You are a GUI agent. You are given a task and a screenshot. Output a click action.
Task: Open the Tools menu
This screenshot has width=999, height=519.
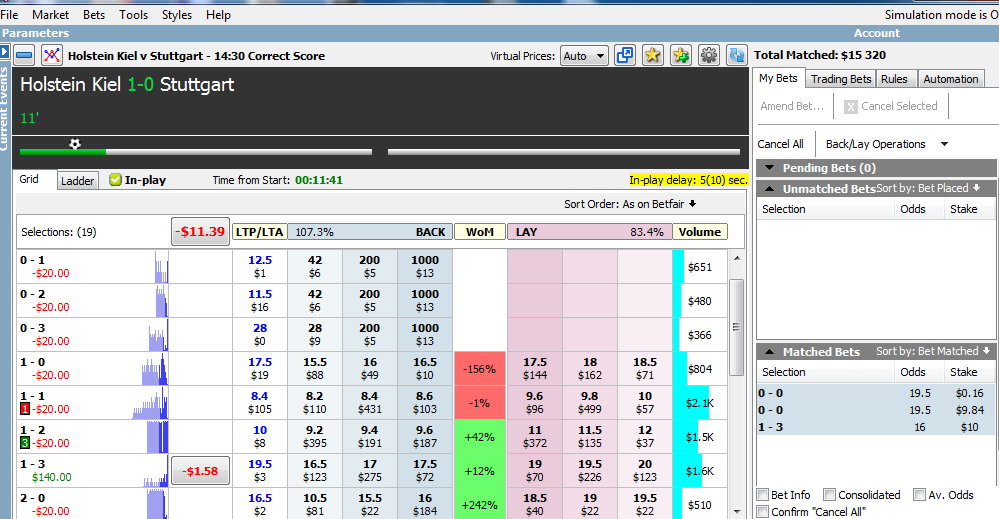pyautogui.click(x=133, y=15)
